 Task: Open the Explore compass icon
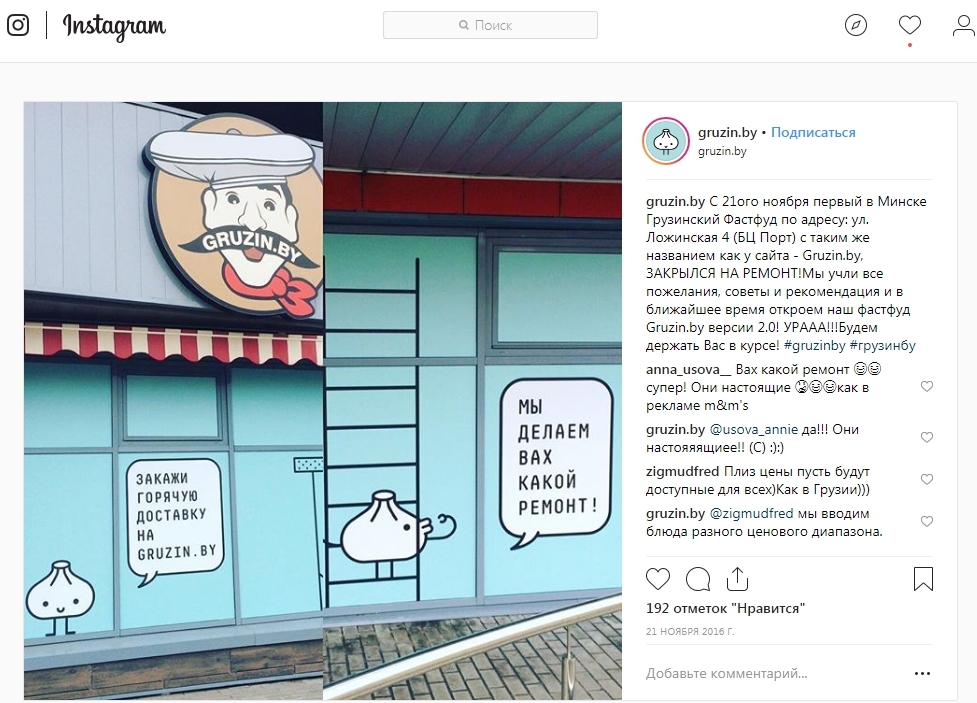tap(855, 25)
